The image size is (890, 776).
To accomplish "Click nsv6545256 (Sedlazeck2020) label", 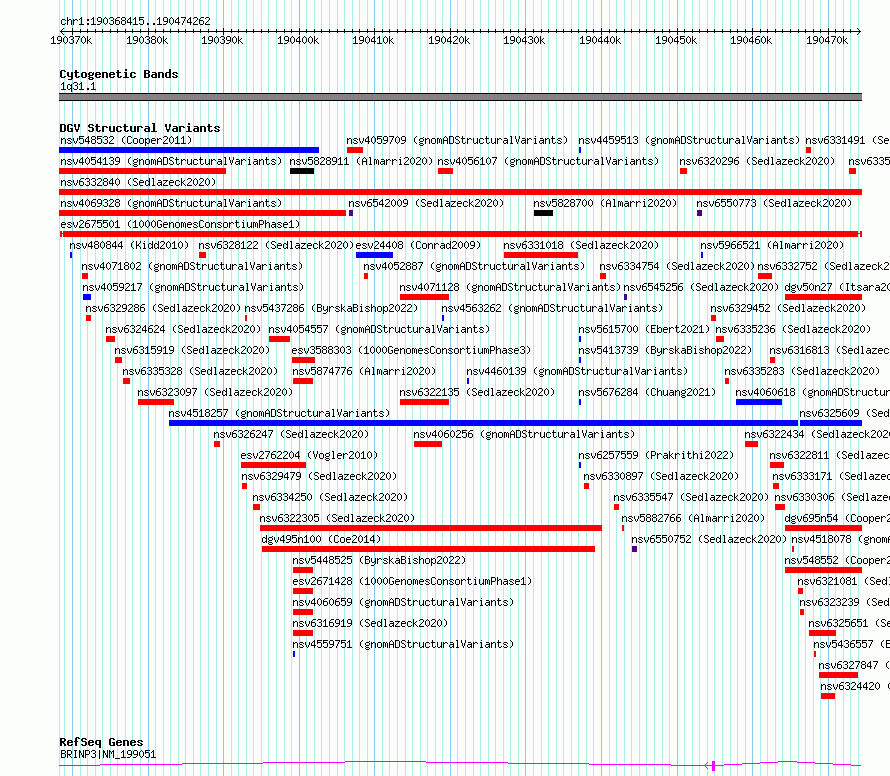I will click(701, 287).
